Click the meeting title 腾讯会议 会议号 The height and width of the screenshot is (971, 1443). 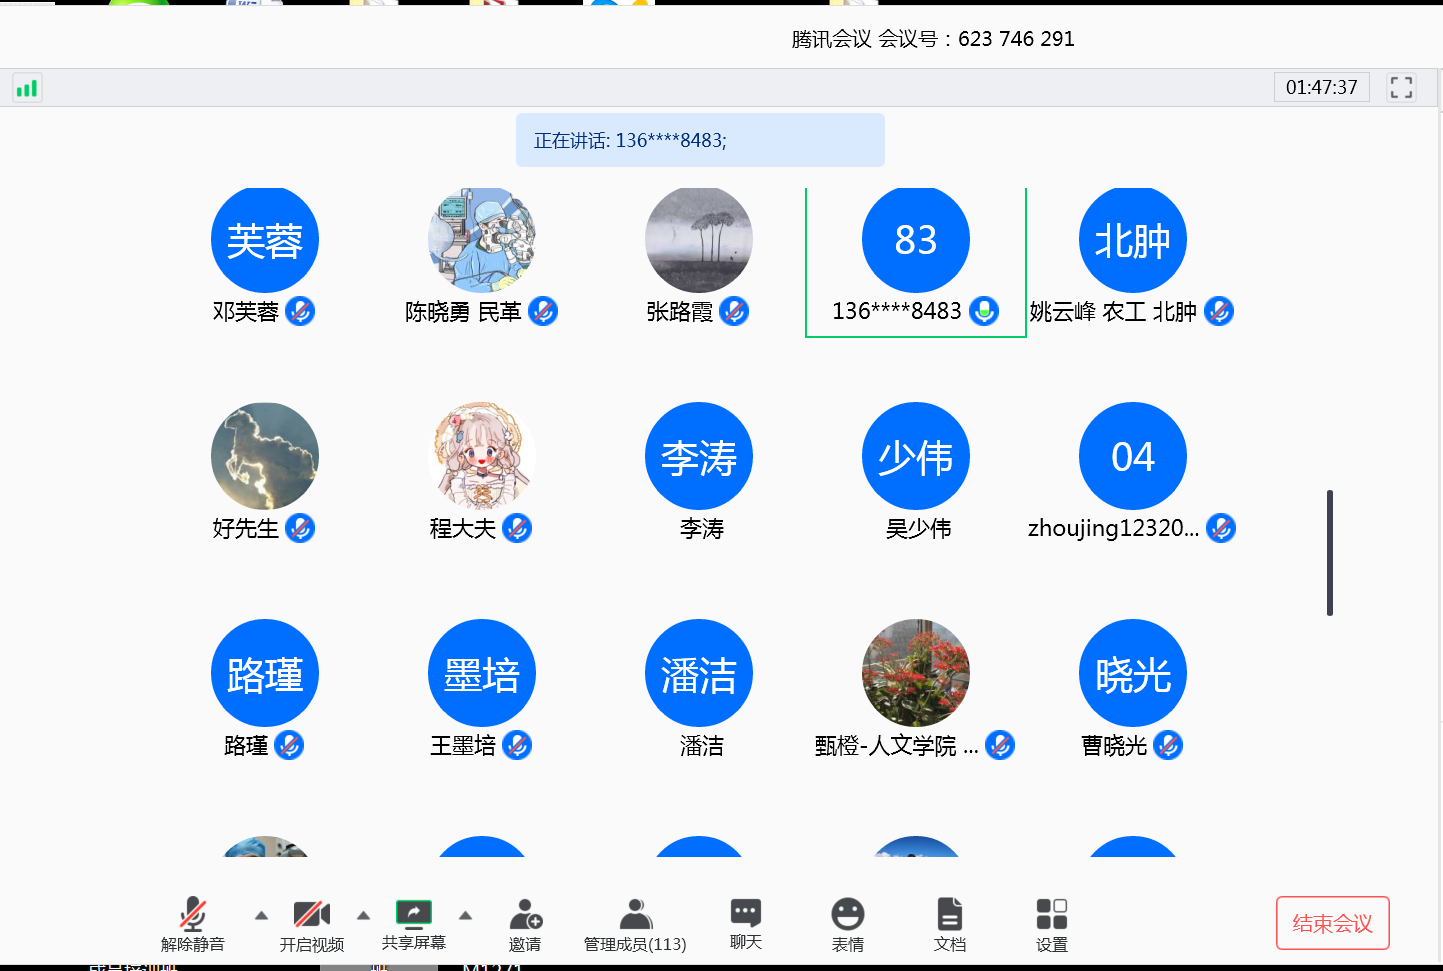[x=933, y=39]
